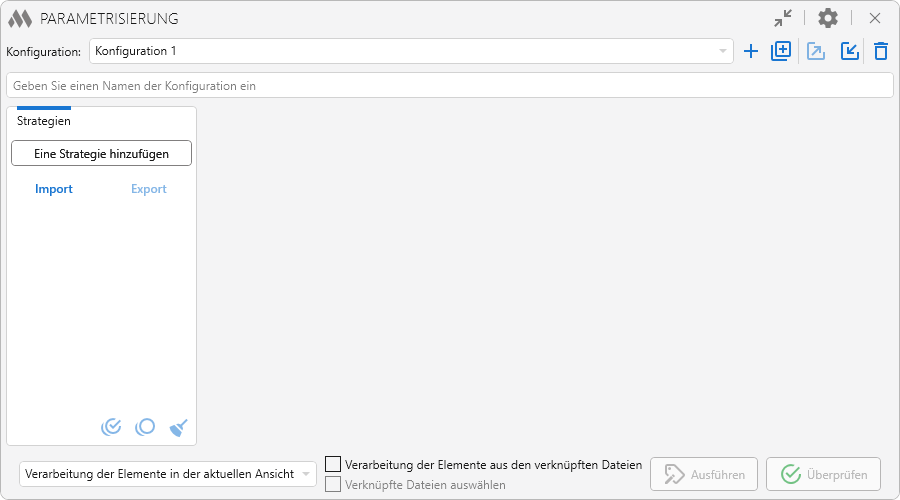900x500 pixels.
Task: Select the Strategien tab
Action: 44,120
